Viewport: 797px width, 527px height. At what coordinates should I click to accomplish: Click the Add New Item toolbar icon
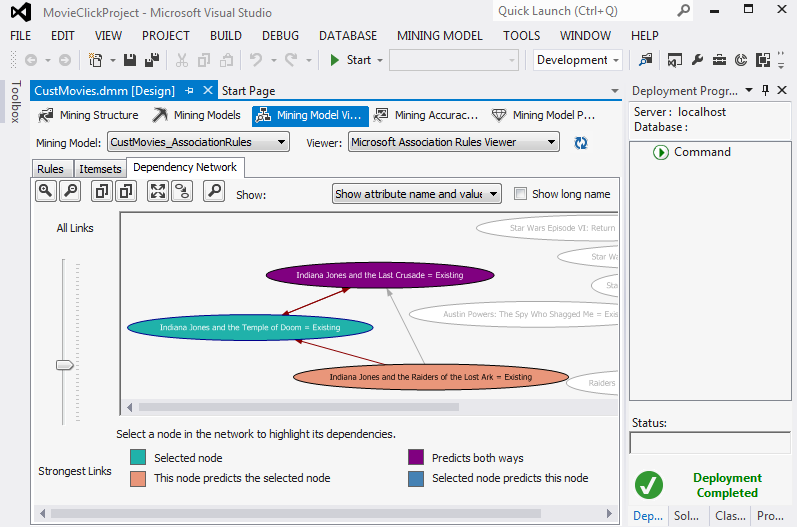(96, 60)
